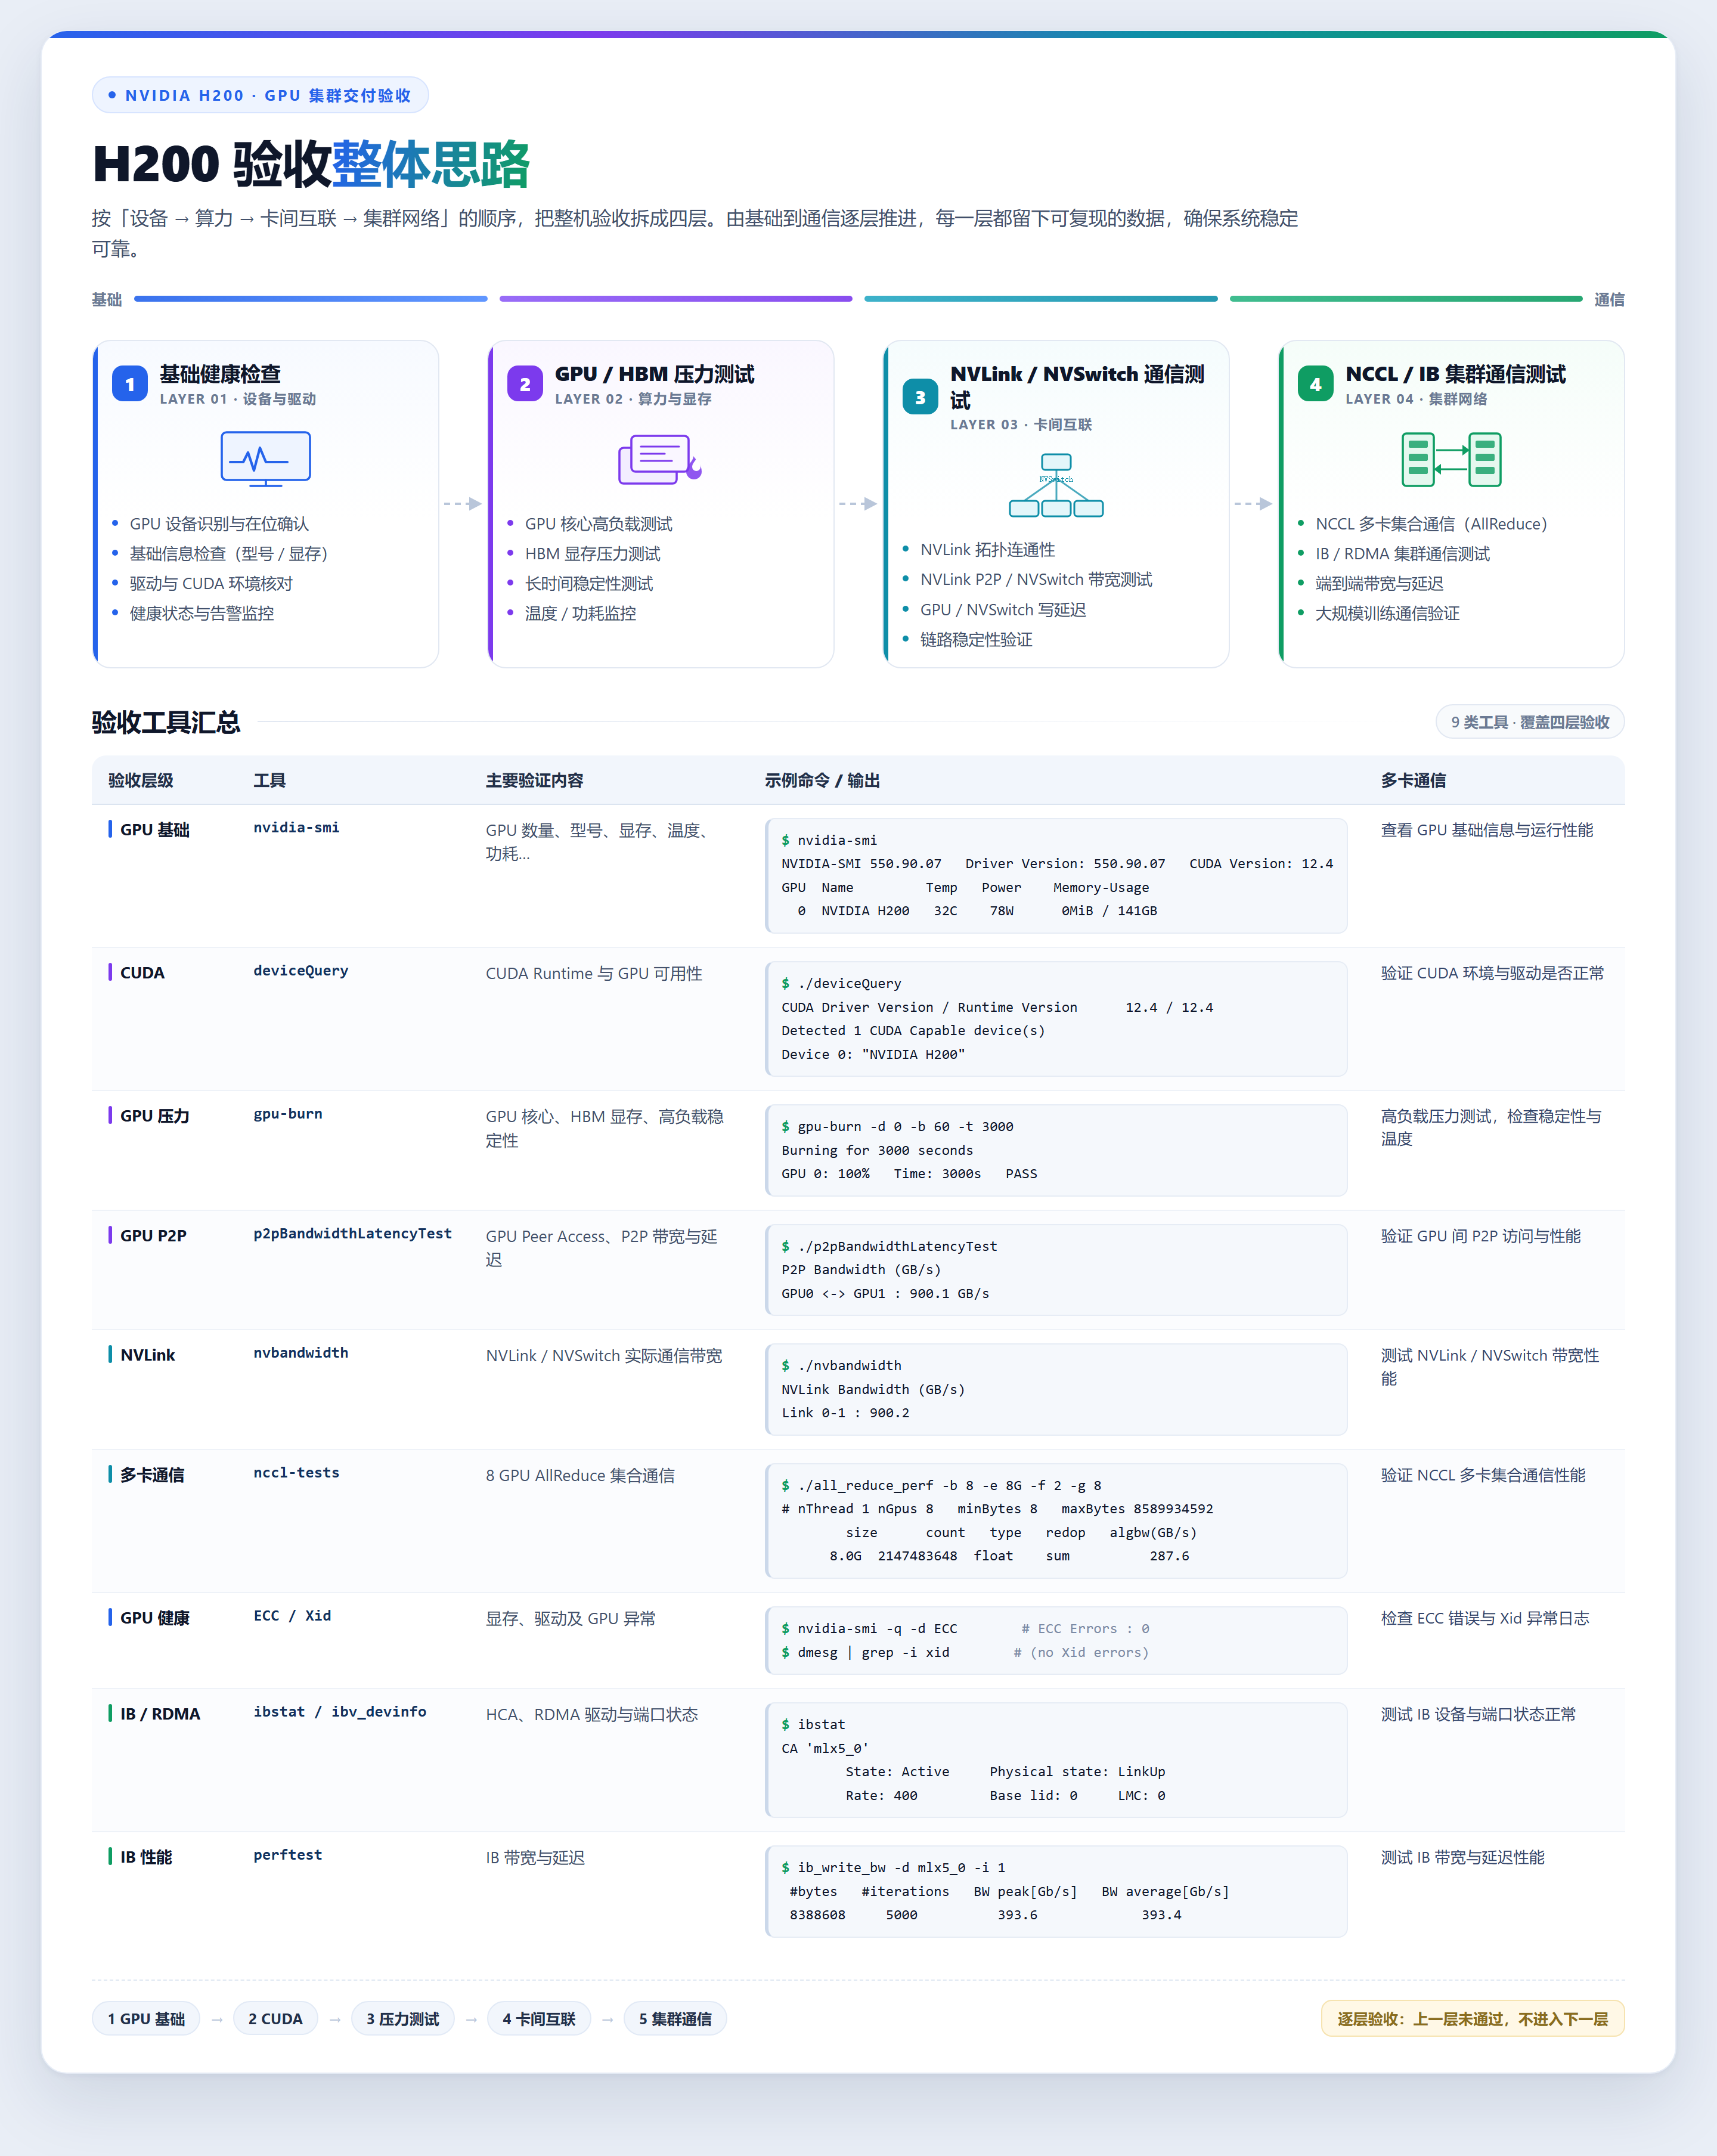Select the 3 压力测试 step pill
Screen dimensions: 1717x2156
click(x=402, y=2019)
